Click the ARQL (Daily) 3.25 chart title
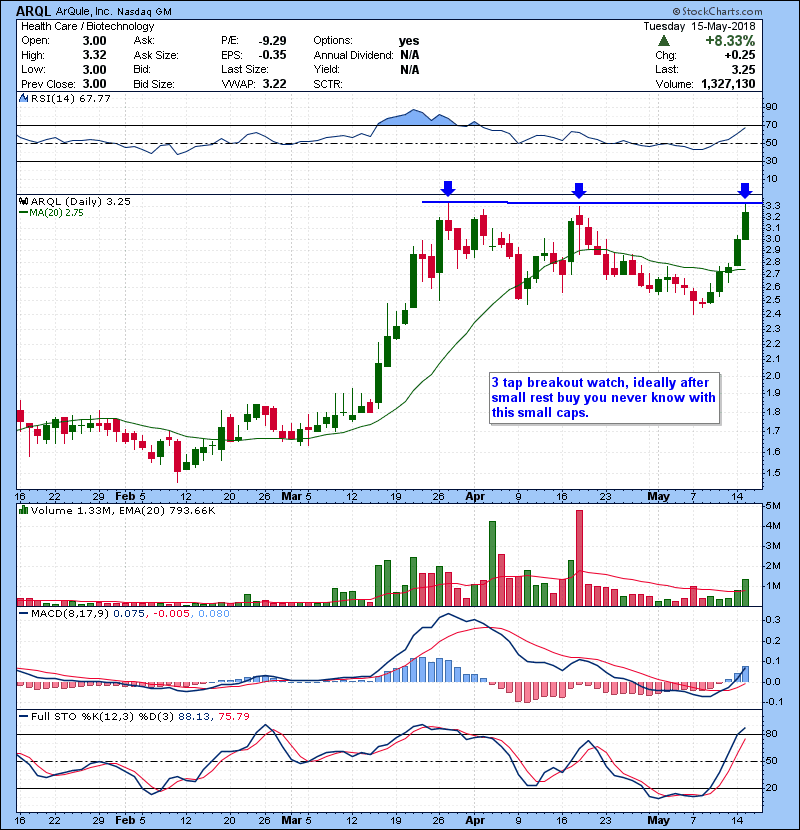This screenshot has width=800, height=830. click(80, 201)
